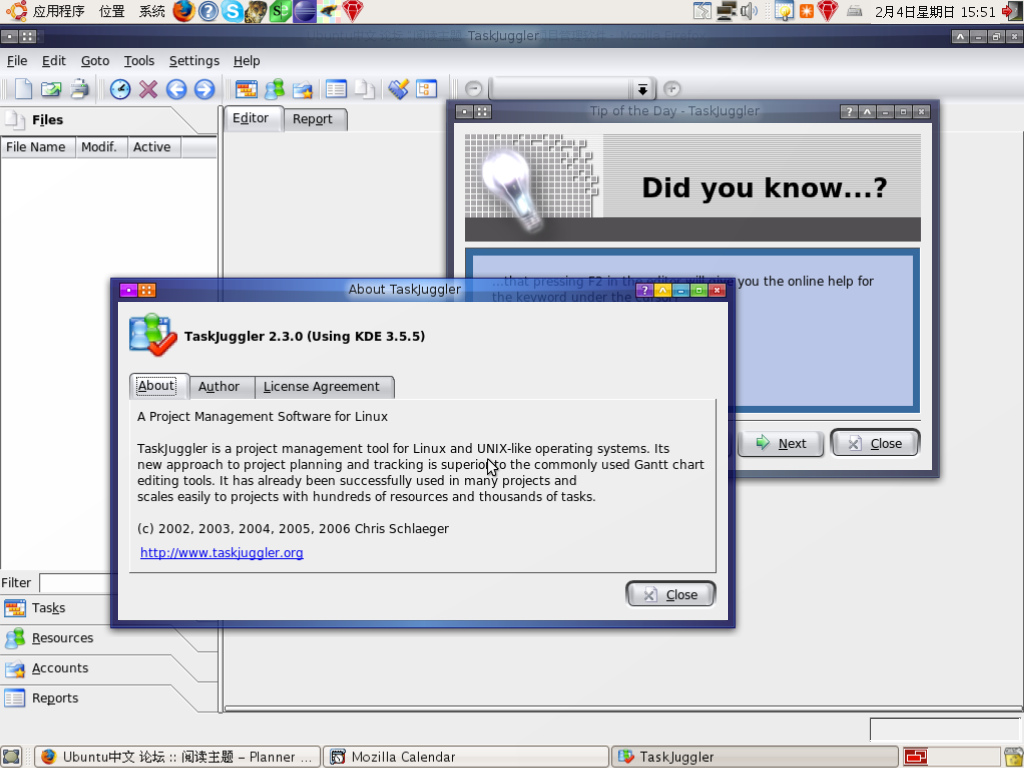Click the blue forward arrow toolbar icon
The width and height of the screenshot is (1024, 768).
pos(204,89)
